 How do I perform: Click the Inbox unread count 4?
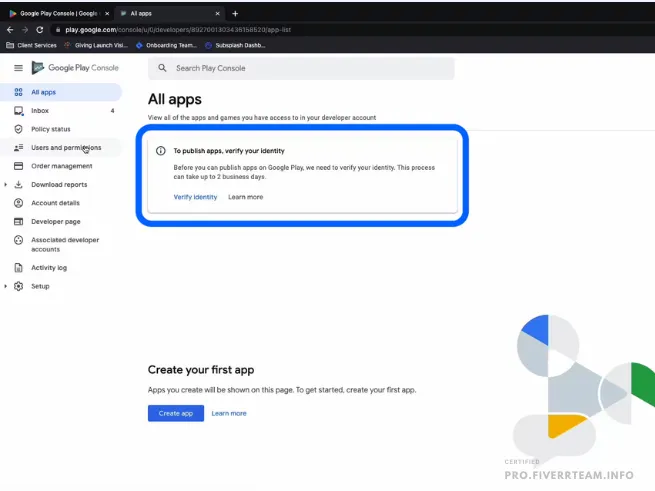(x=112, y=111)
